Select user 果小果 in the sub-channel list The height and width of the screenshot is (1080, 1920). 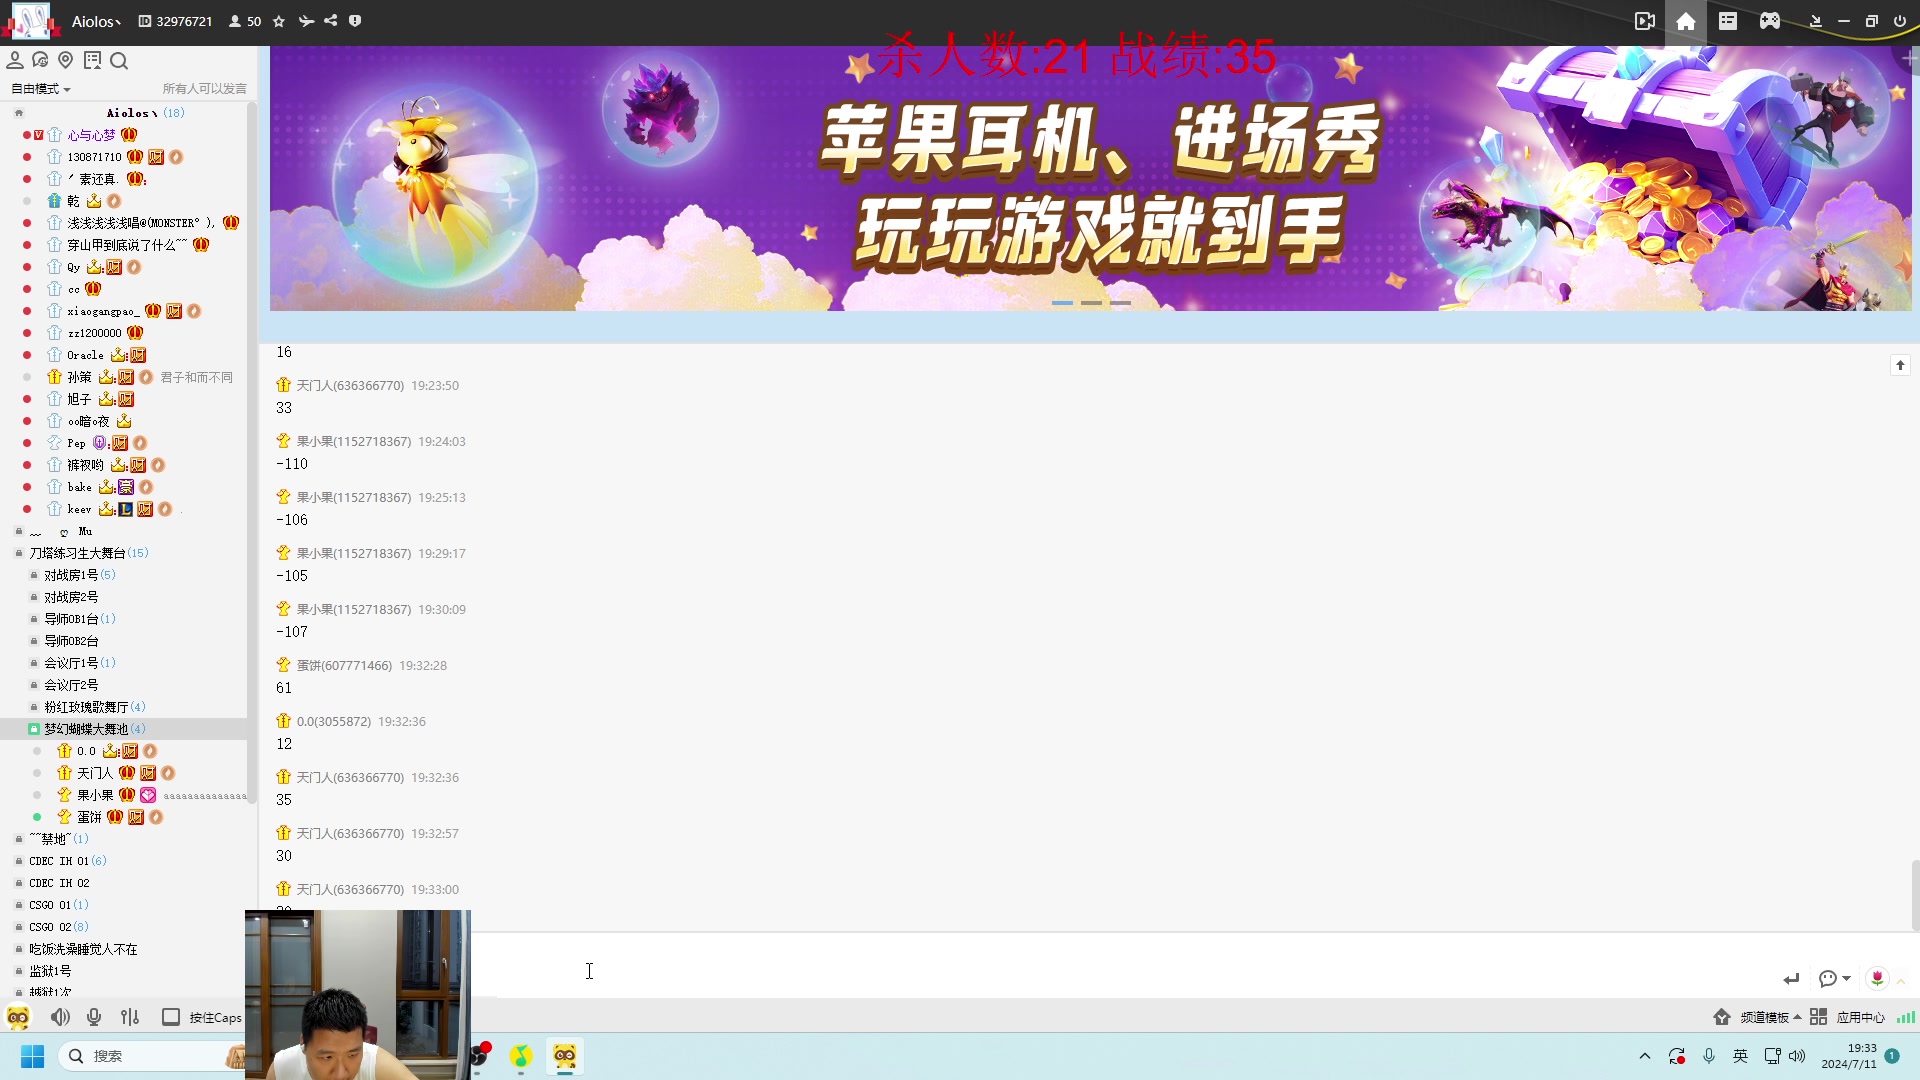[95, 795]
